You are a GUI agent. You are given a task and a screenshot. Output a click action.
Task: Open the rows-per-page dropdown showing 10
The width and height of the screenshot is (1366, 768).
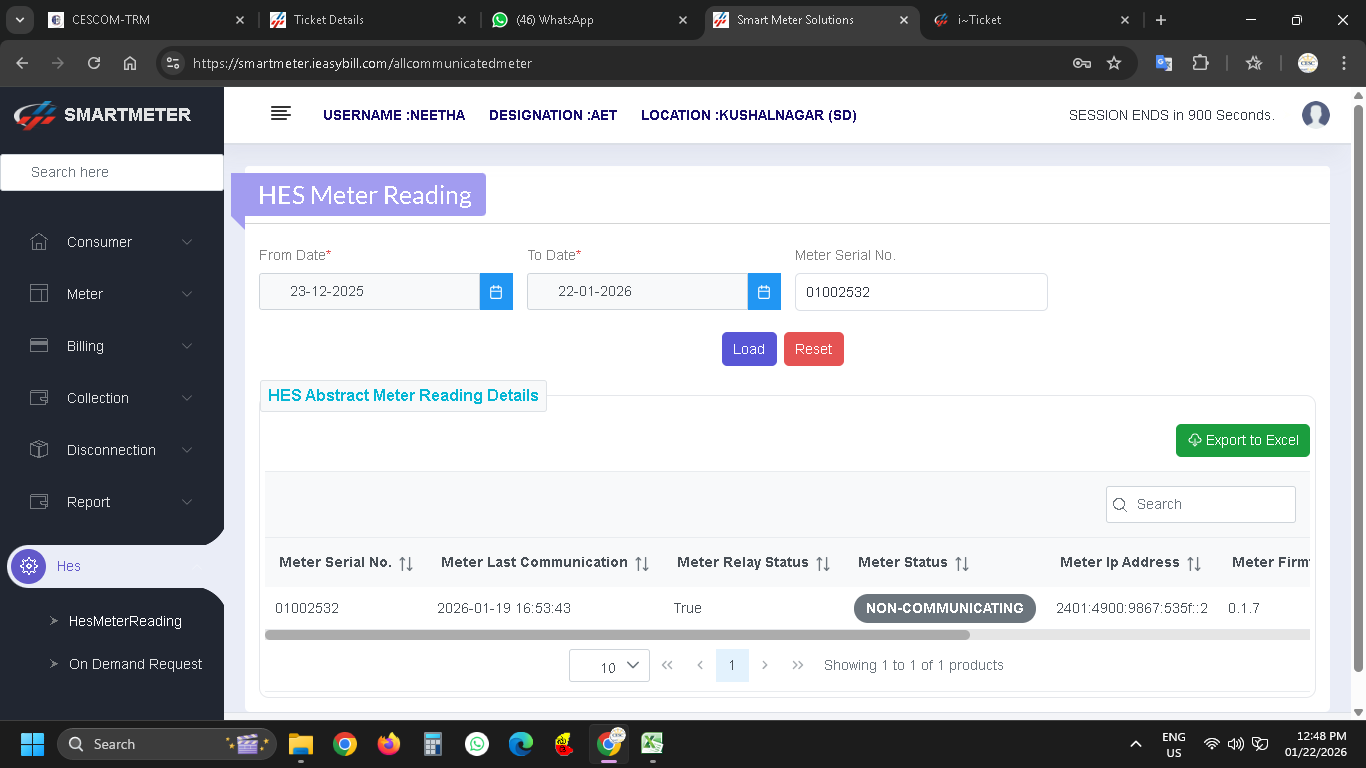pyautogui.click(x=609, y=666)
